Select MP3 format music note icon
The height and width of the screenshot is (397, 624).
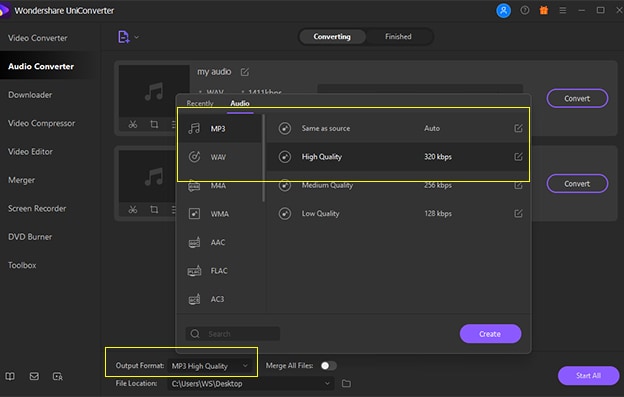[x=194, y=128]
